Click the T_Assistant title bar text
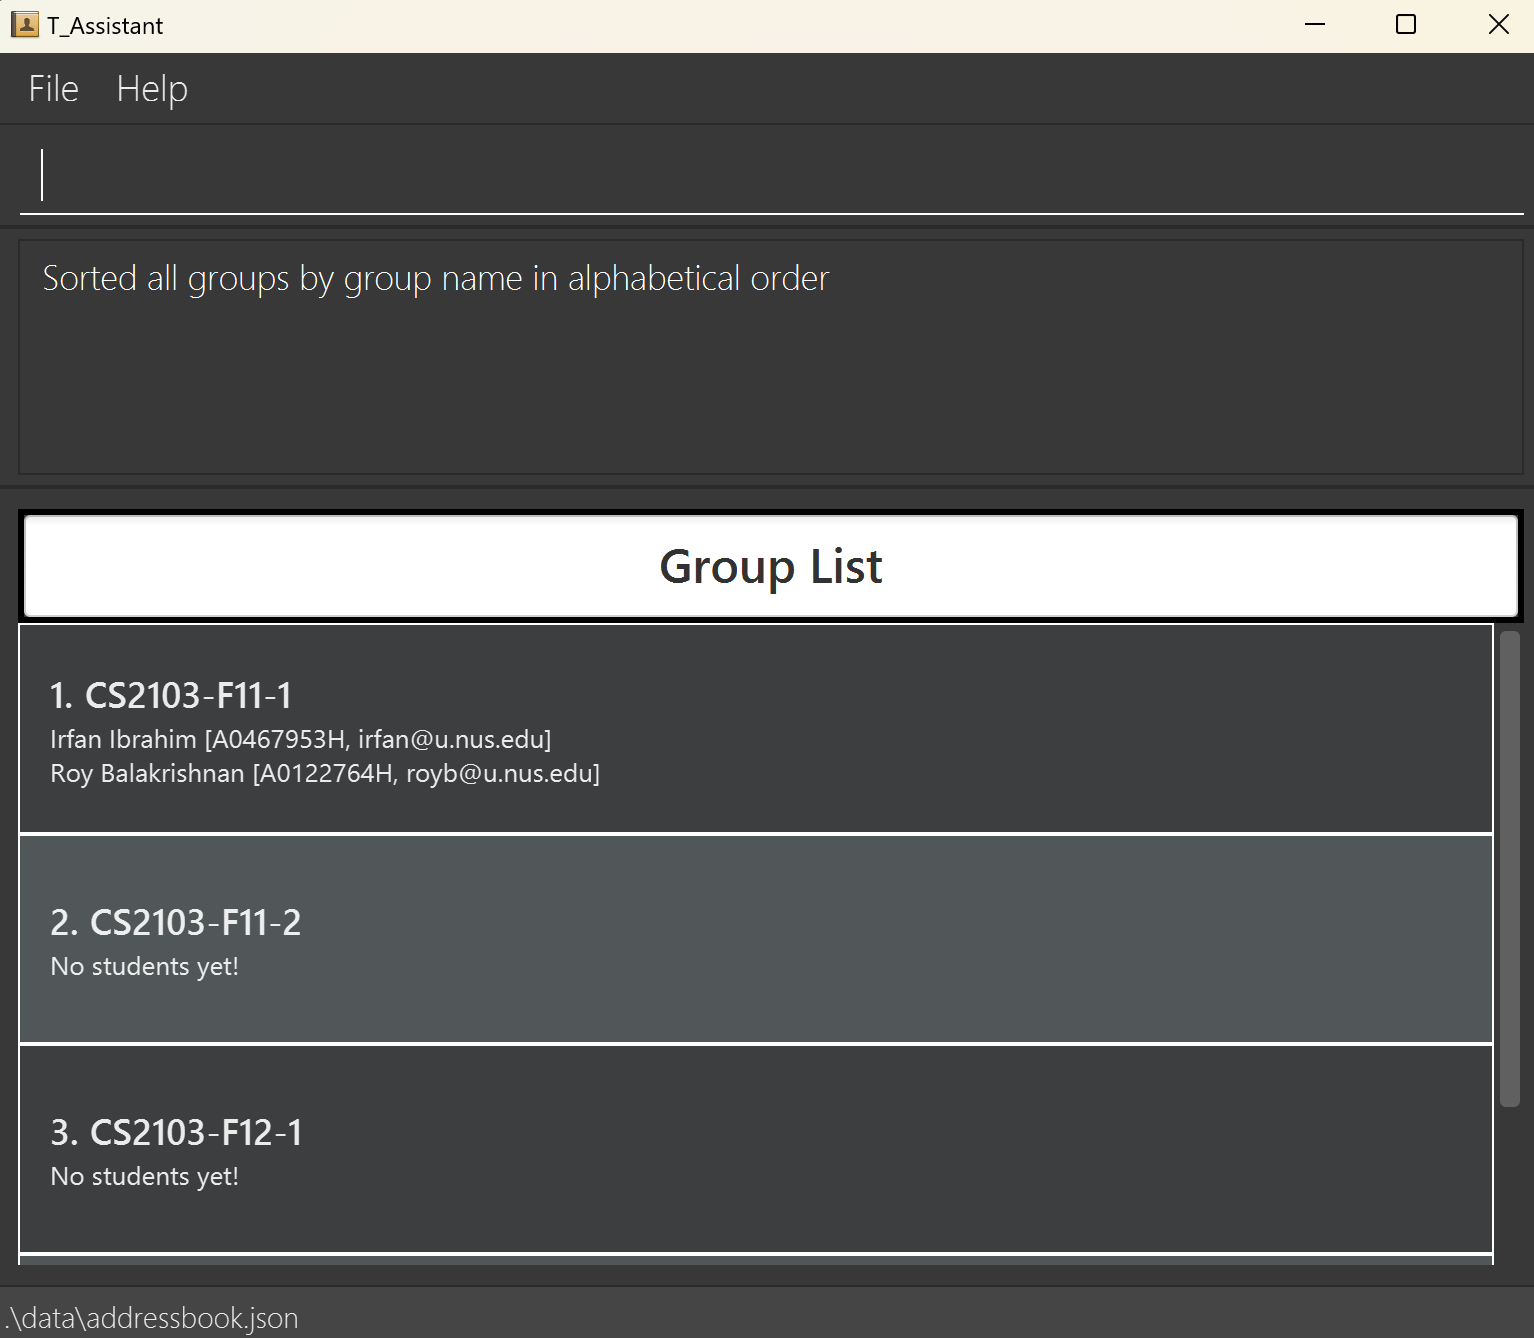This screenshot has width=1534, height=1338. pyautogui.click(x=105, y=26)
